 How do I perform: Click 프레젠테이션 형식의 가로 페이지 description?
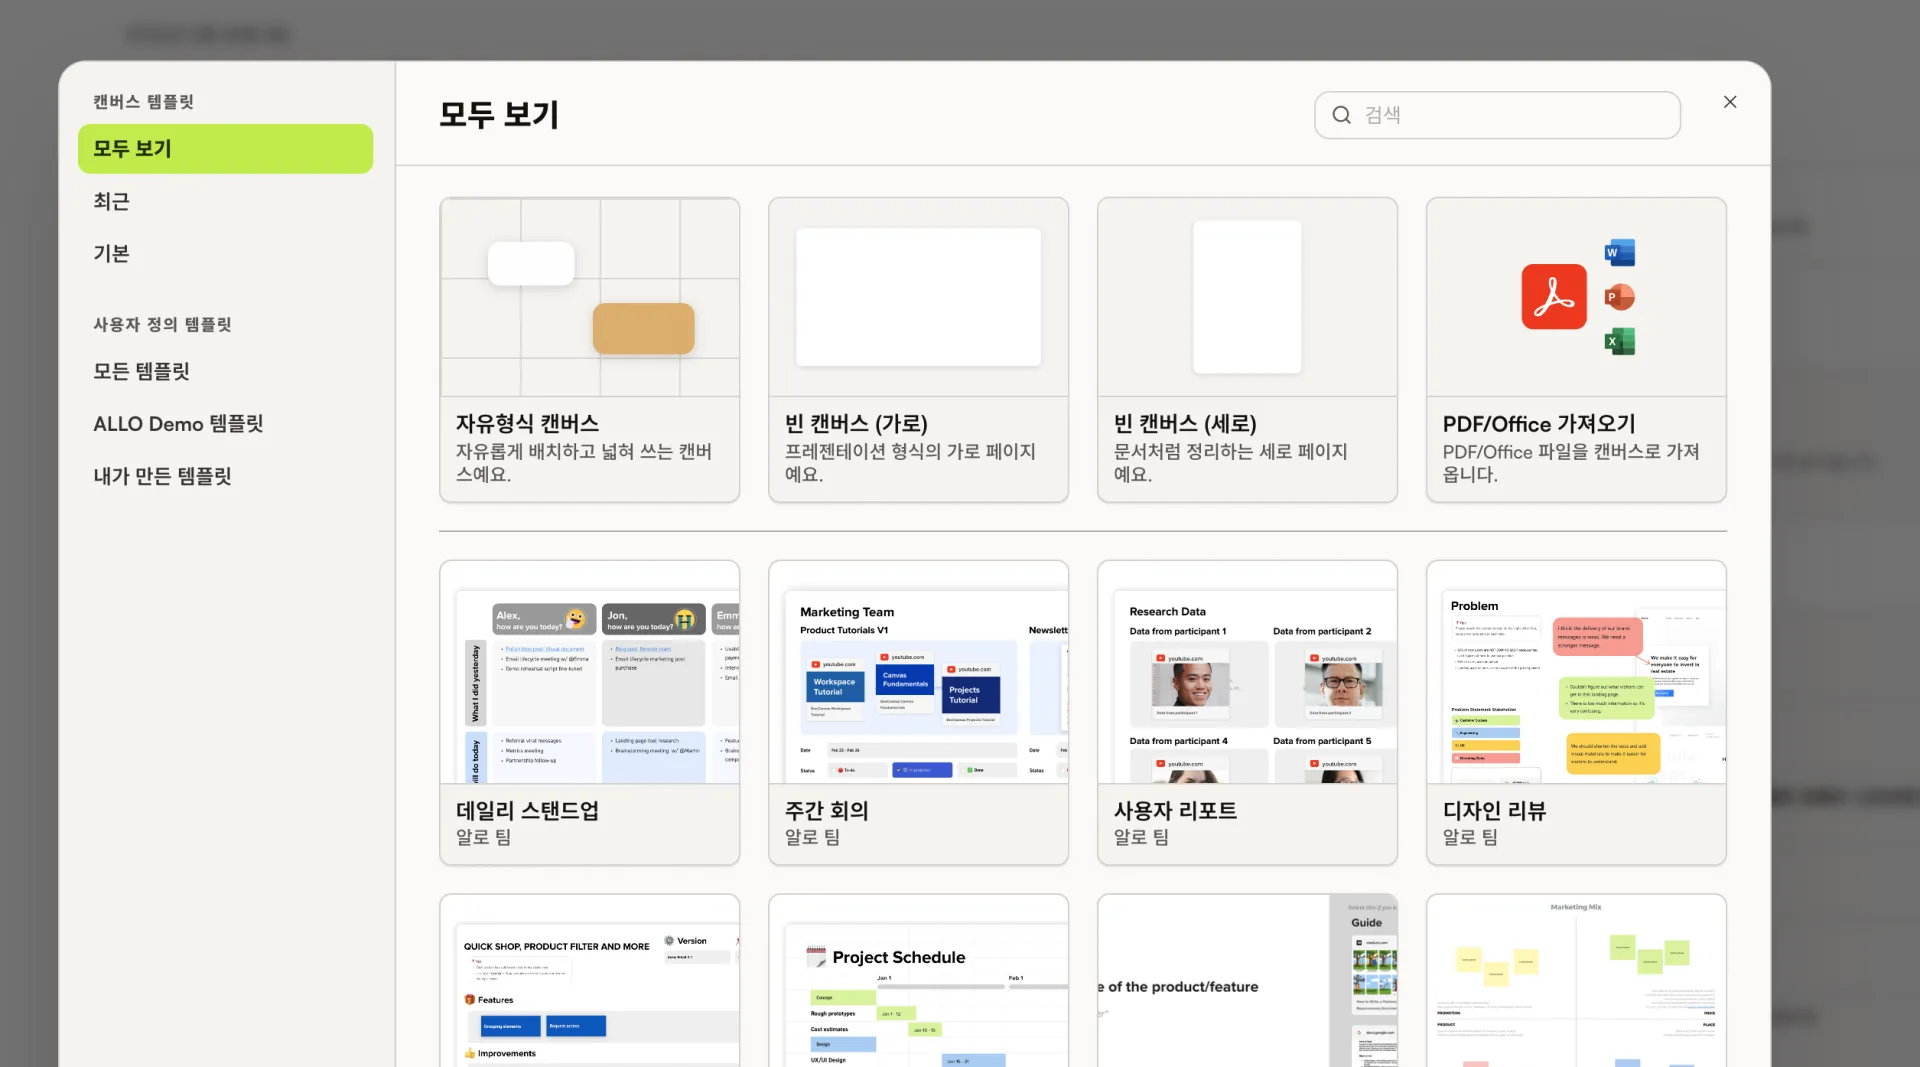[x=909, y=463]
